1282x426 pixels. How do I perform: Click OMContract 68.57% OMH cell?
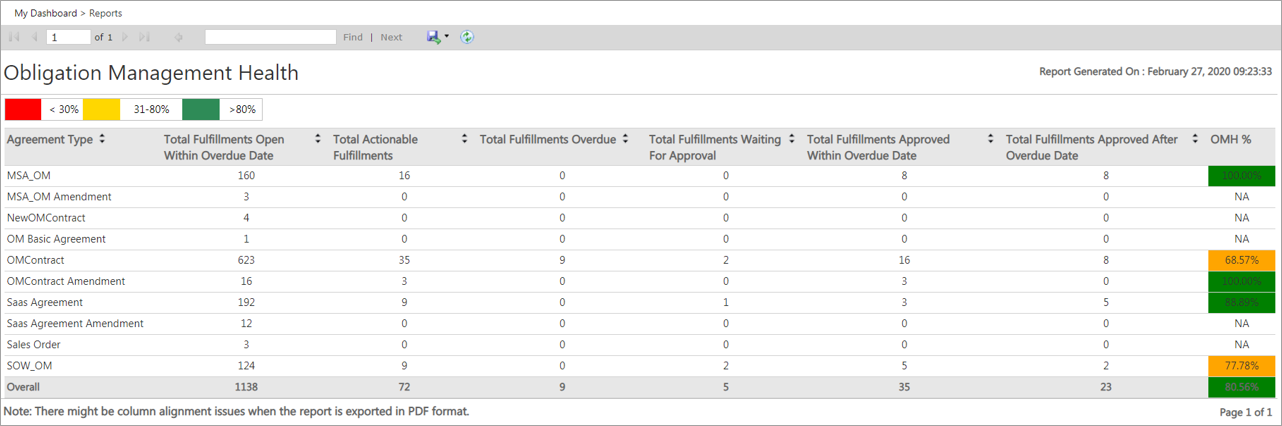[x=1241, y=260]
